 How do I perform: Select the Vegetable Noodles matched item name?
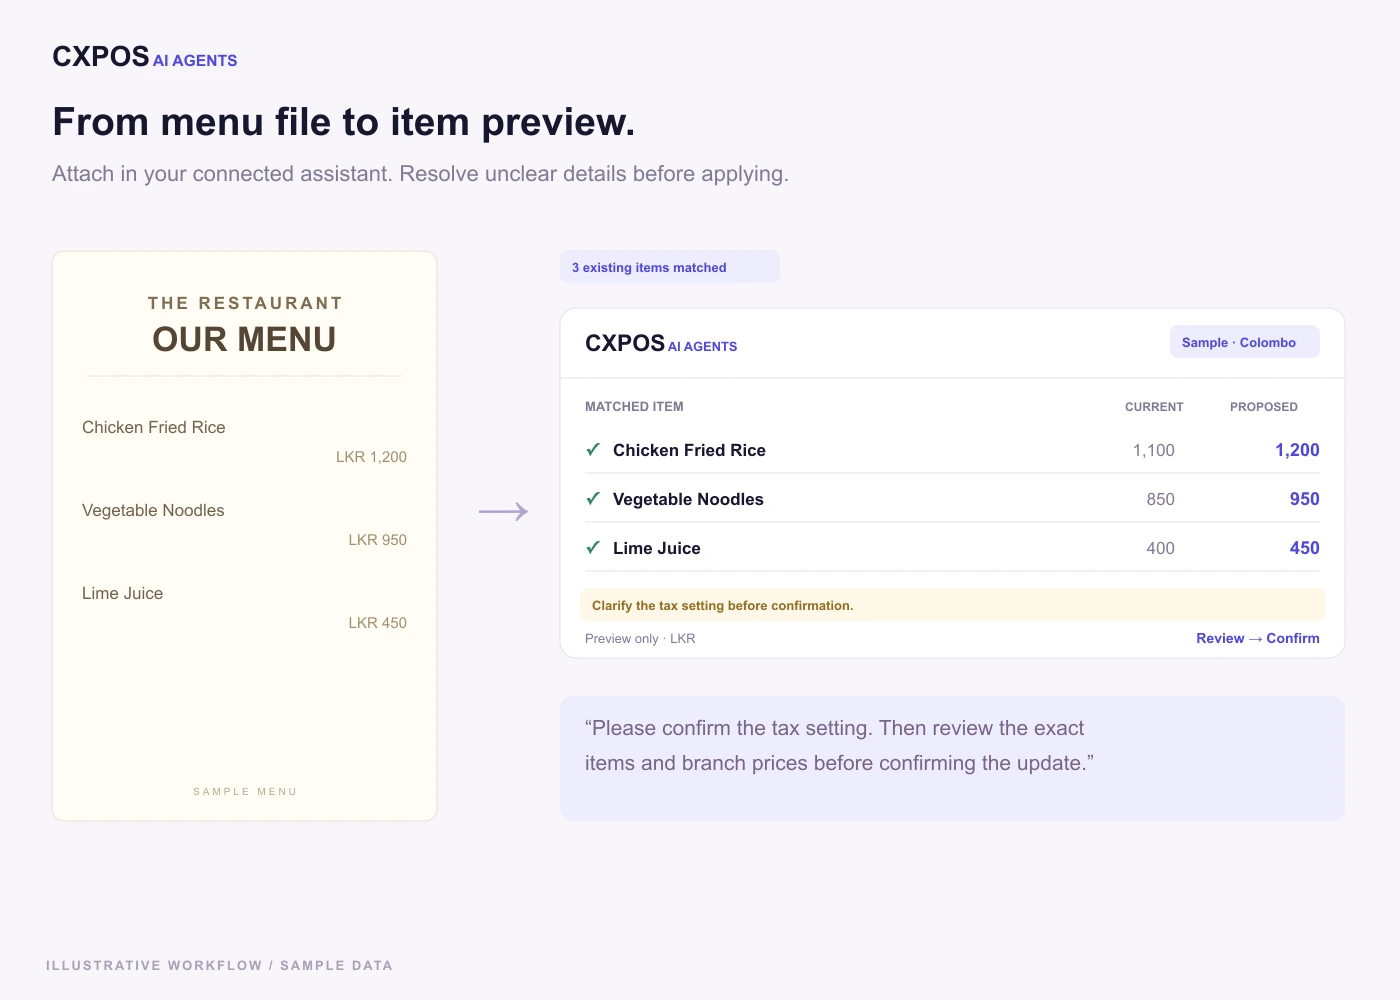coord(688,499)
